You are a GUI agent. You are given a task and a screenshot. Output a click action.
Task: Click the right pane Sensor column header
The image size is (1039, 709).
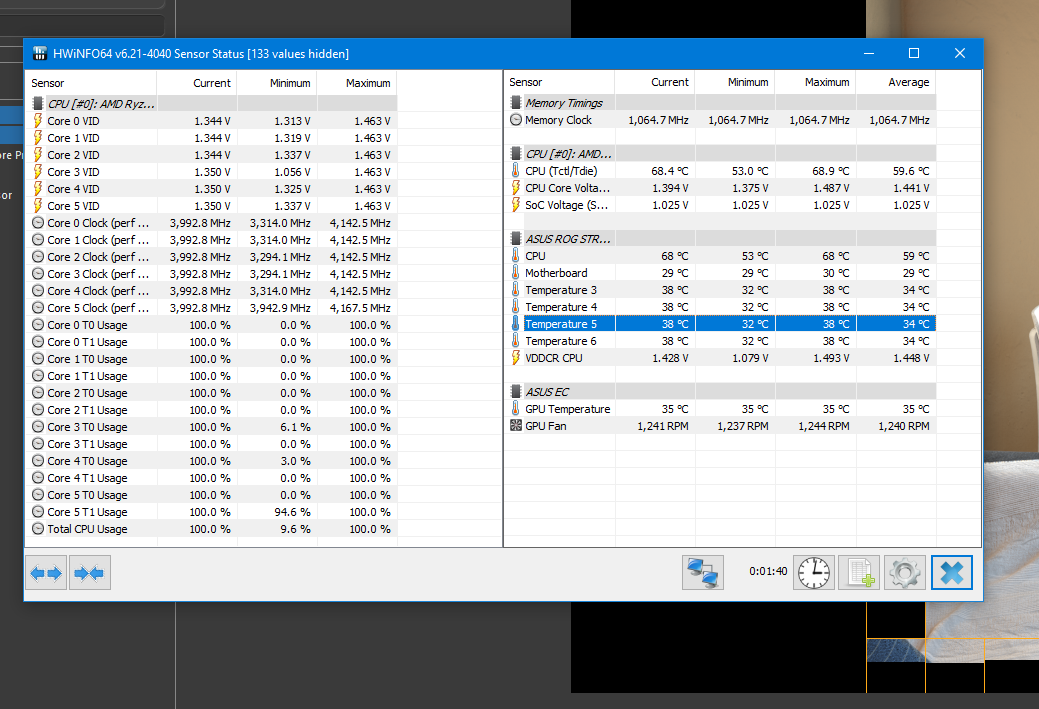tap(560, 82)
